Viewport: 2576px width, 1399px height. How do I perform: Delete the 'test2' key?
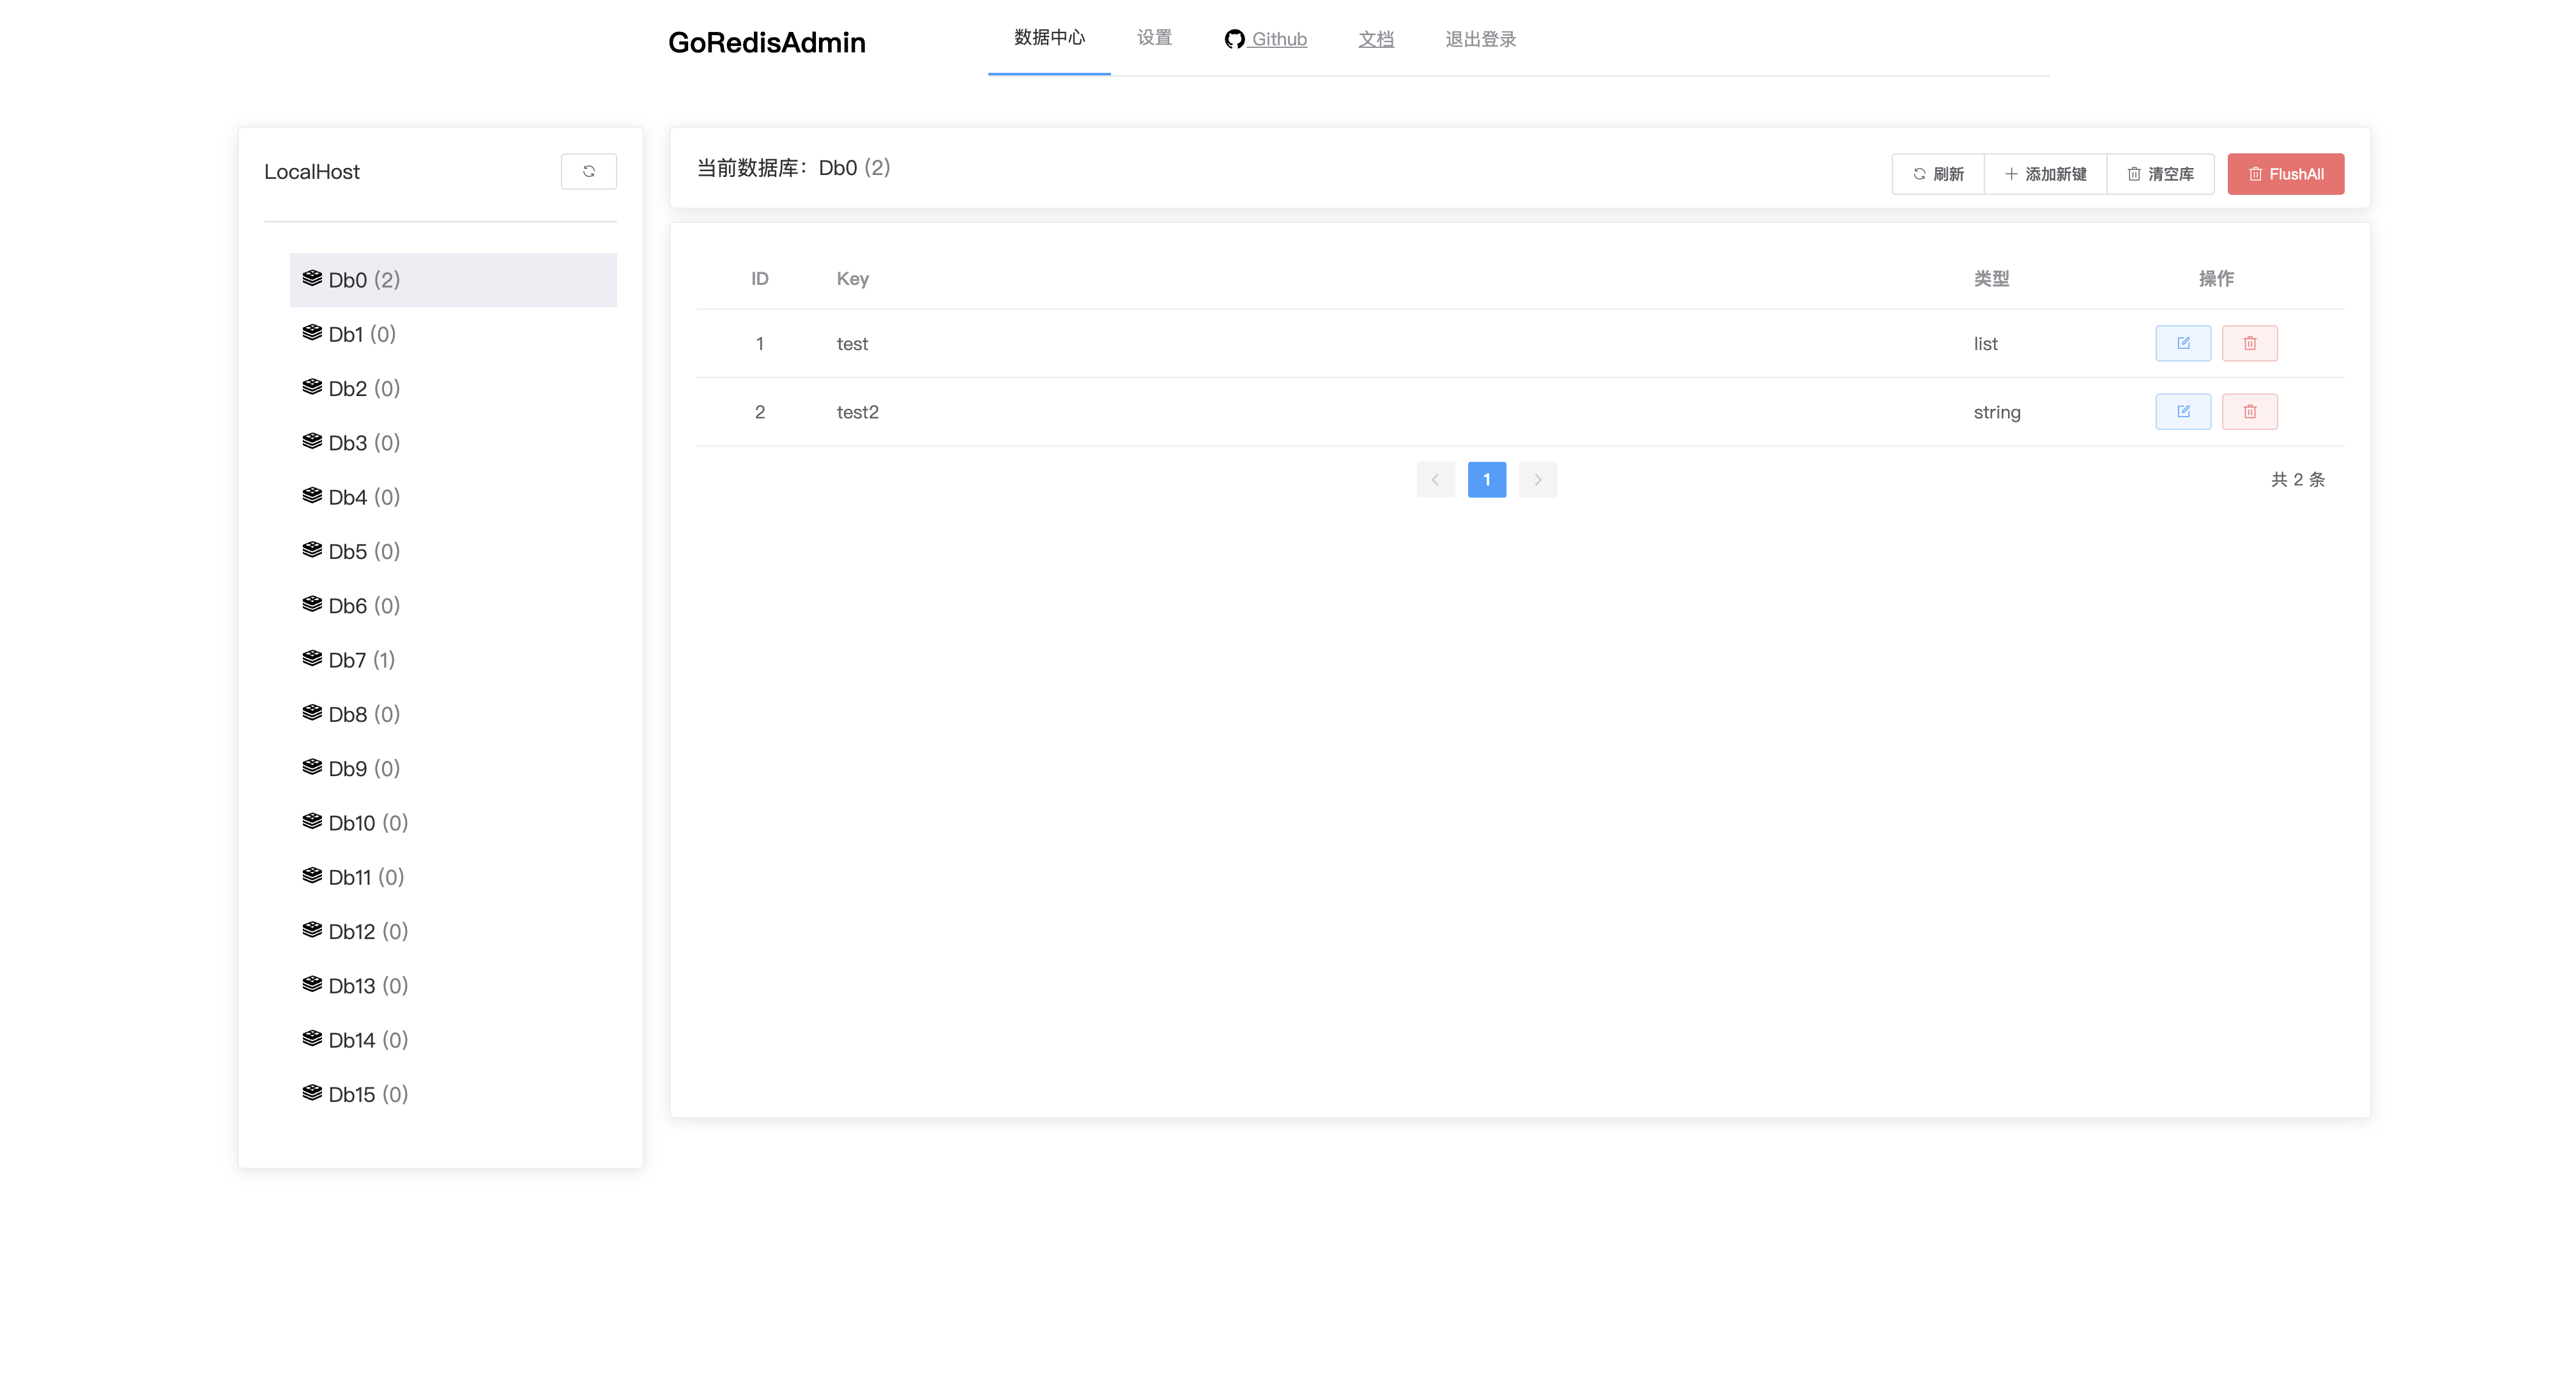click(x=2249, y=411)
